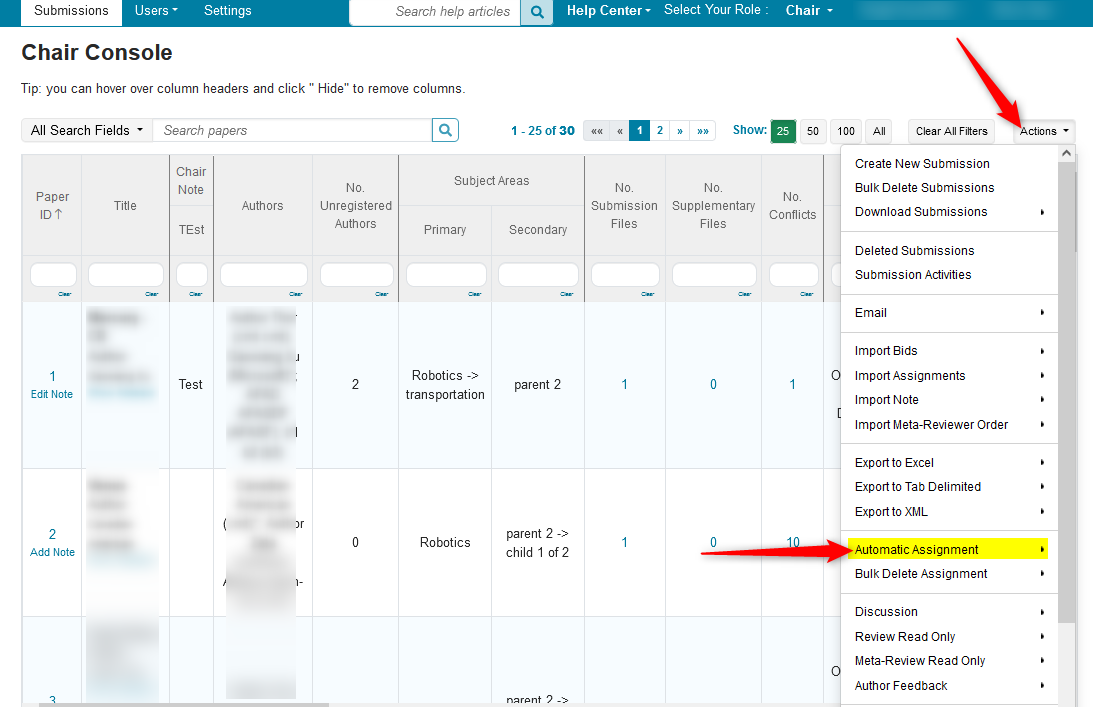This screenshot has width=1093, height=707.
Task: Expand Download Submissions submenu
Action: coord(949,212)
